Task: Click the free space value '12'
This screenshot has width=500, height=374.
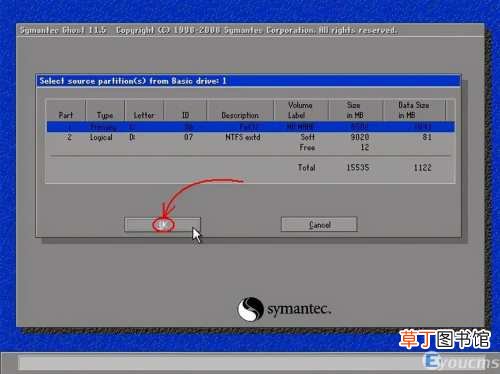Action: pos(365,147)
